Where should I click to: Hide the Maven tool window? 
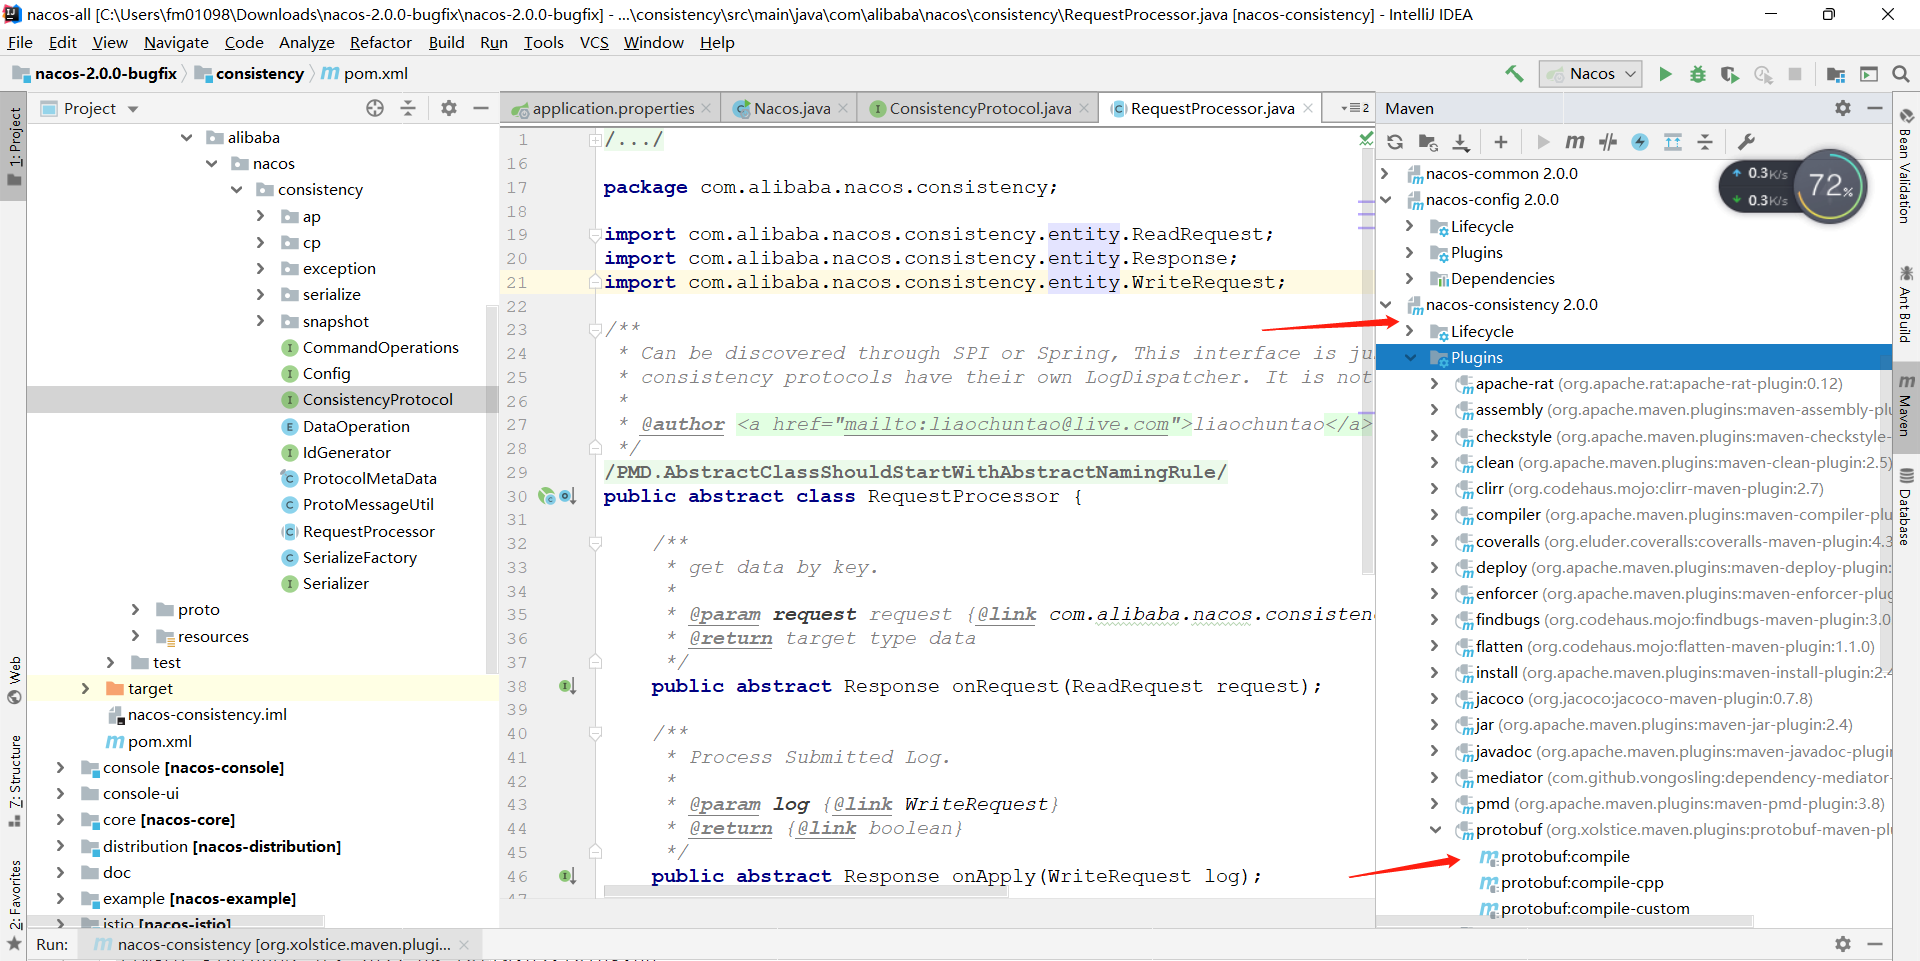[1875, 108]
